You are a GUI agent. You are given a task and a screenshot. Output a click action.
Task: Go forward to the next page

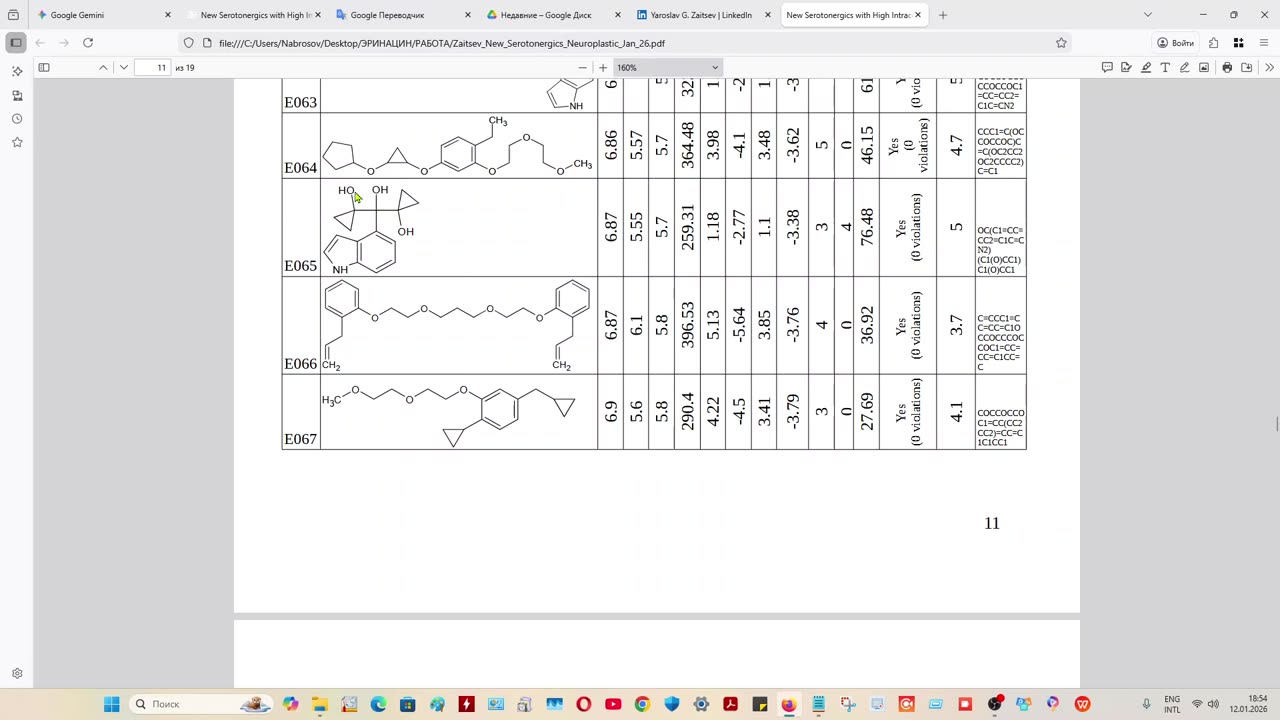point(64,43)
